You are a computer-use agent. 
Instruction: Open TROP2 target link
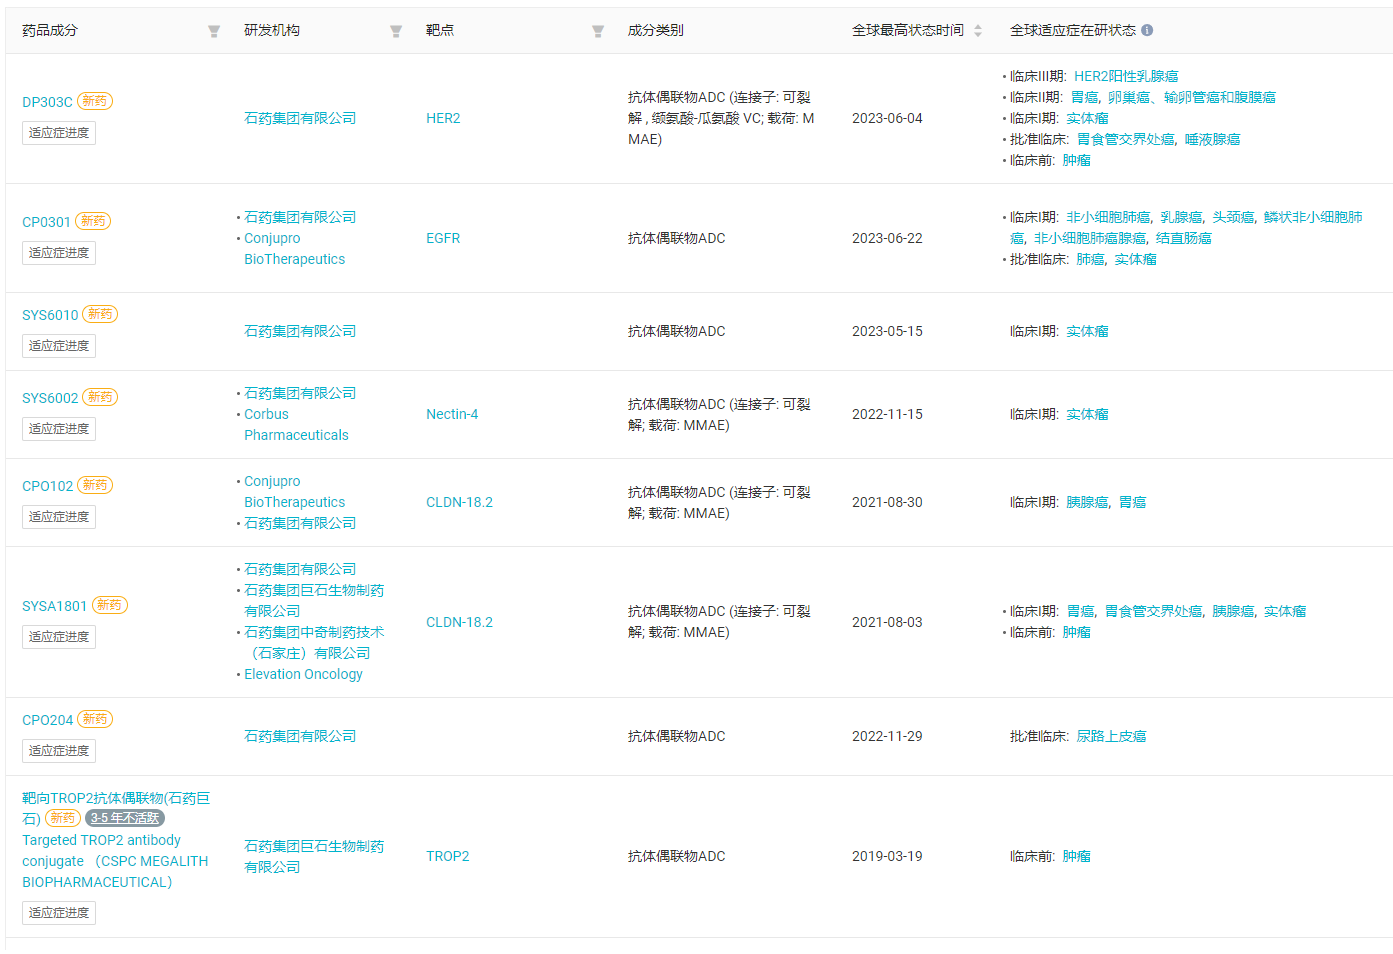point(447,856)
